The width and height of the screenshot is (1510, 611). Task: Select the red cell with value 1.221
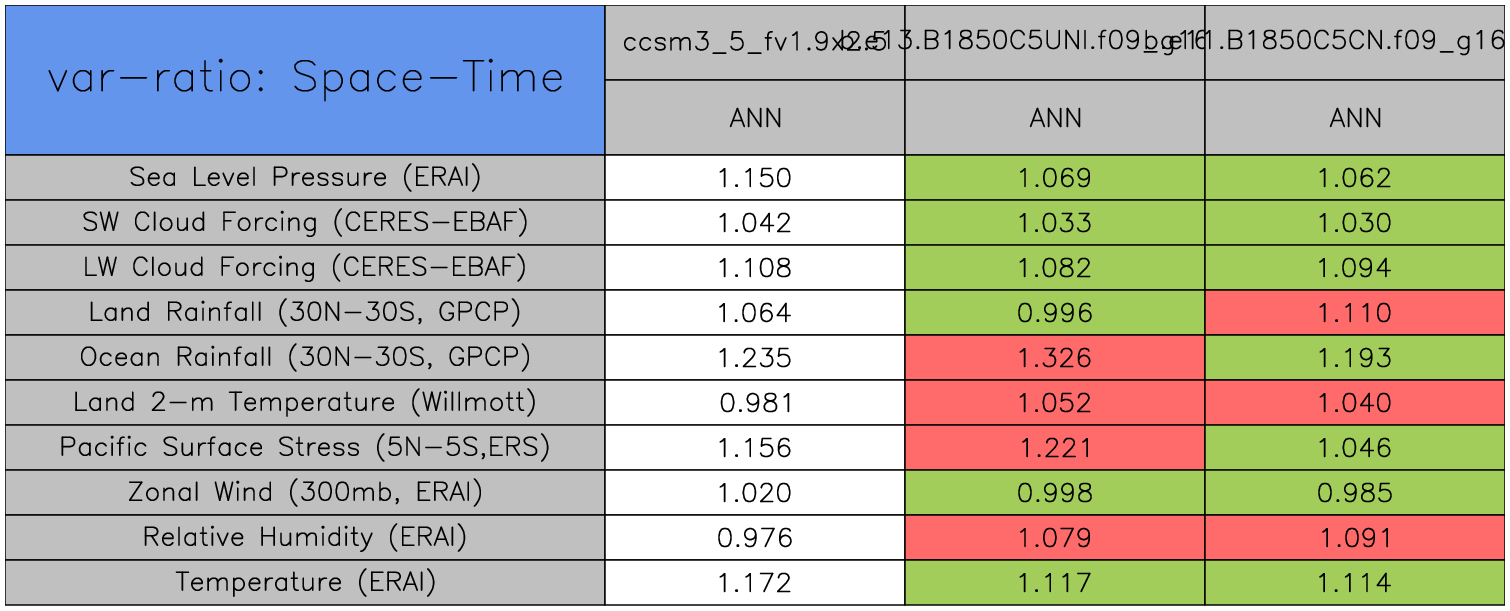(x=1055, y=447)
